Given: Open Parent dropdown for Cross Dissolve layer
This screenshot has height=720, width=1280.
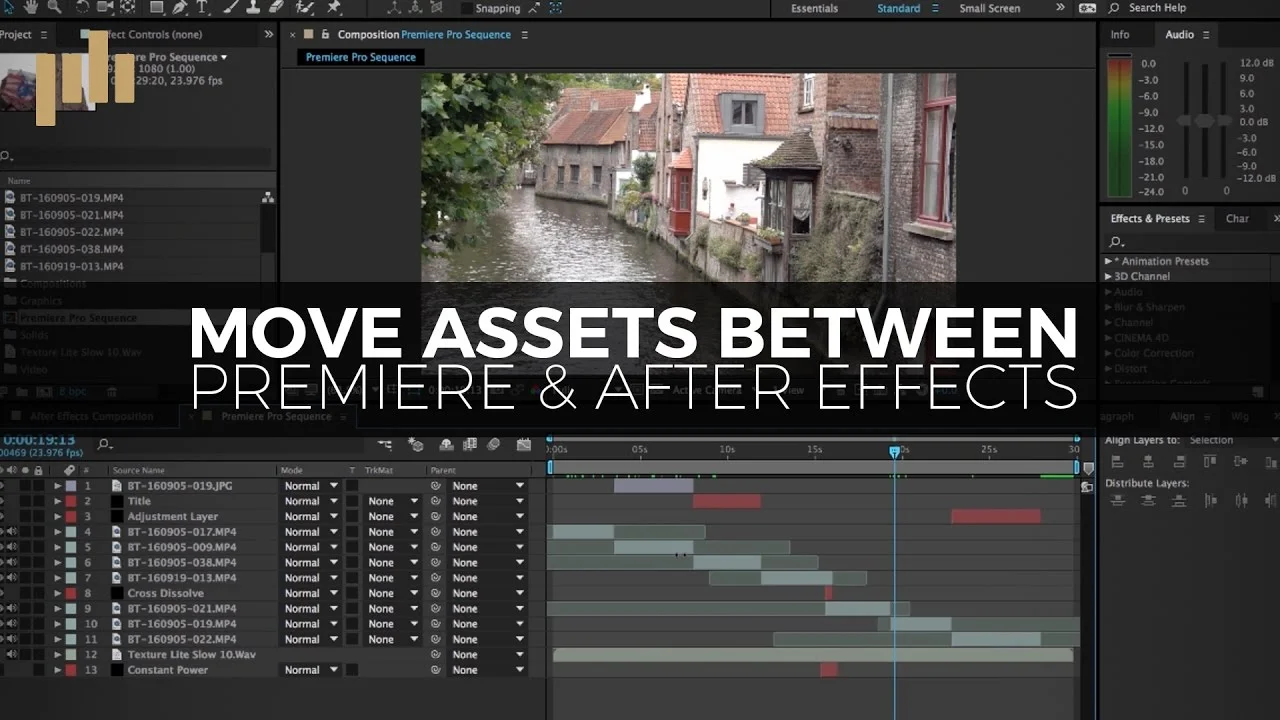Looking at the screenshot, I should coord(487,593).
